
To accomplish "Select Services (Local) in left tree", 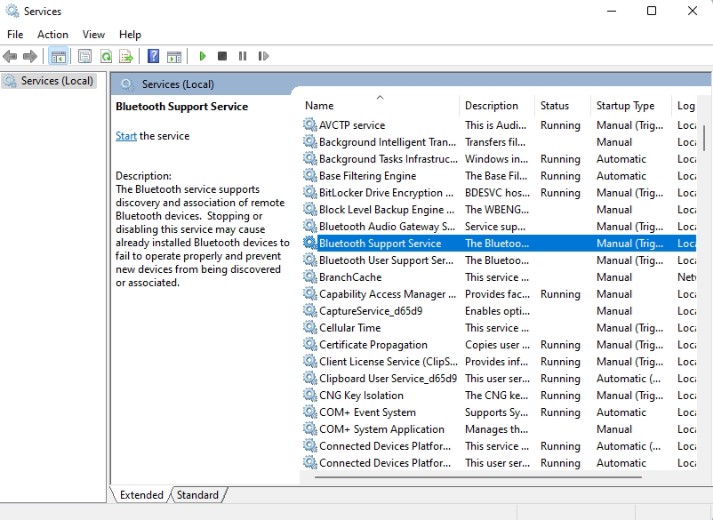I will pyautogui.click(x=56, y=81).
